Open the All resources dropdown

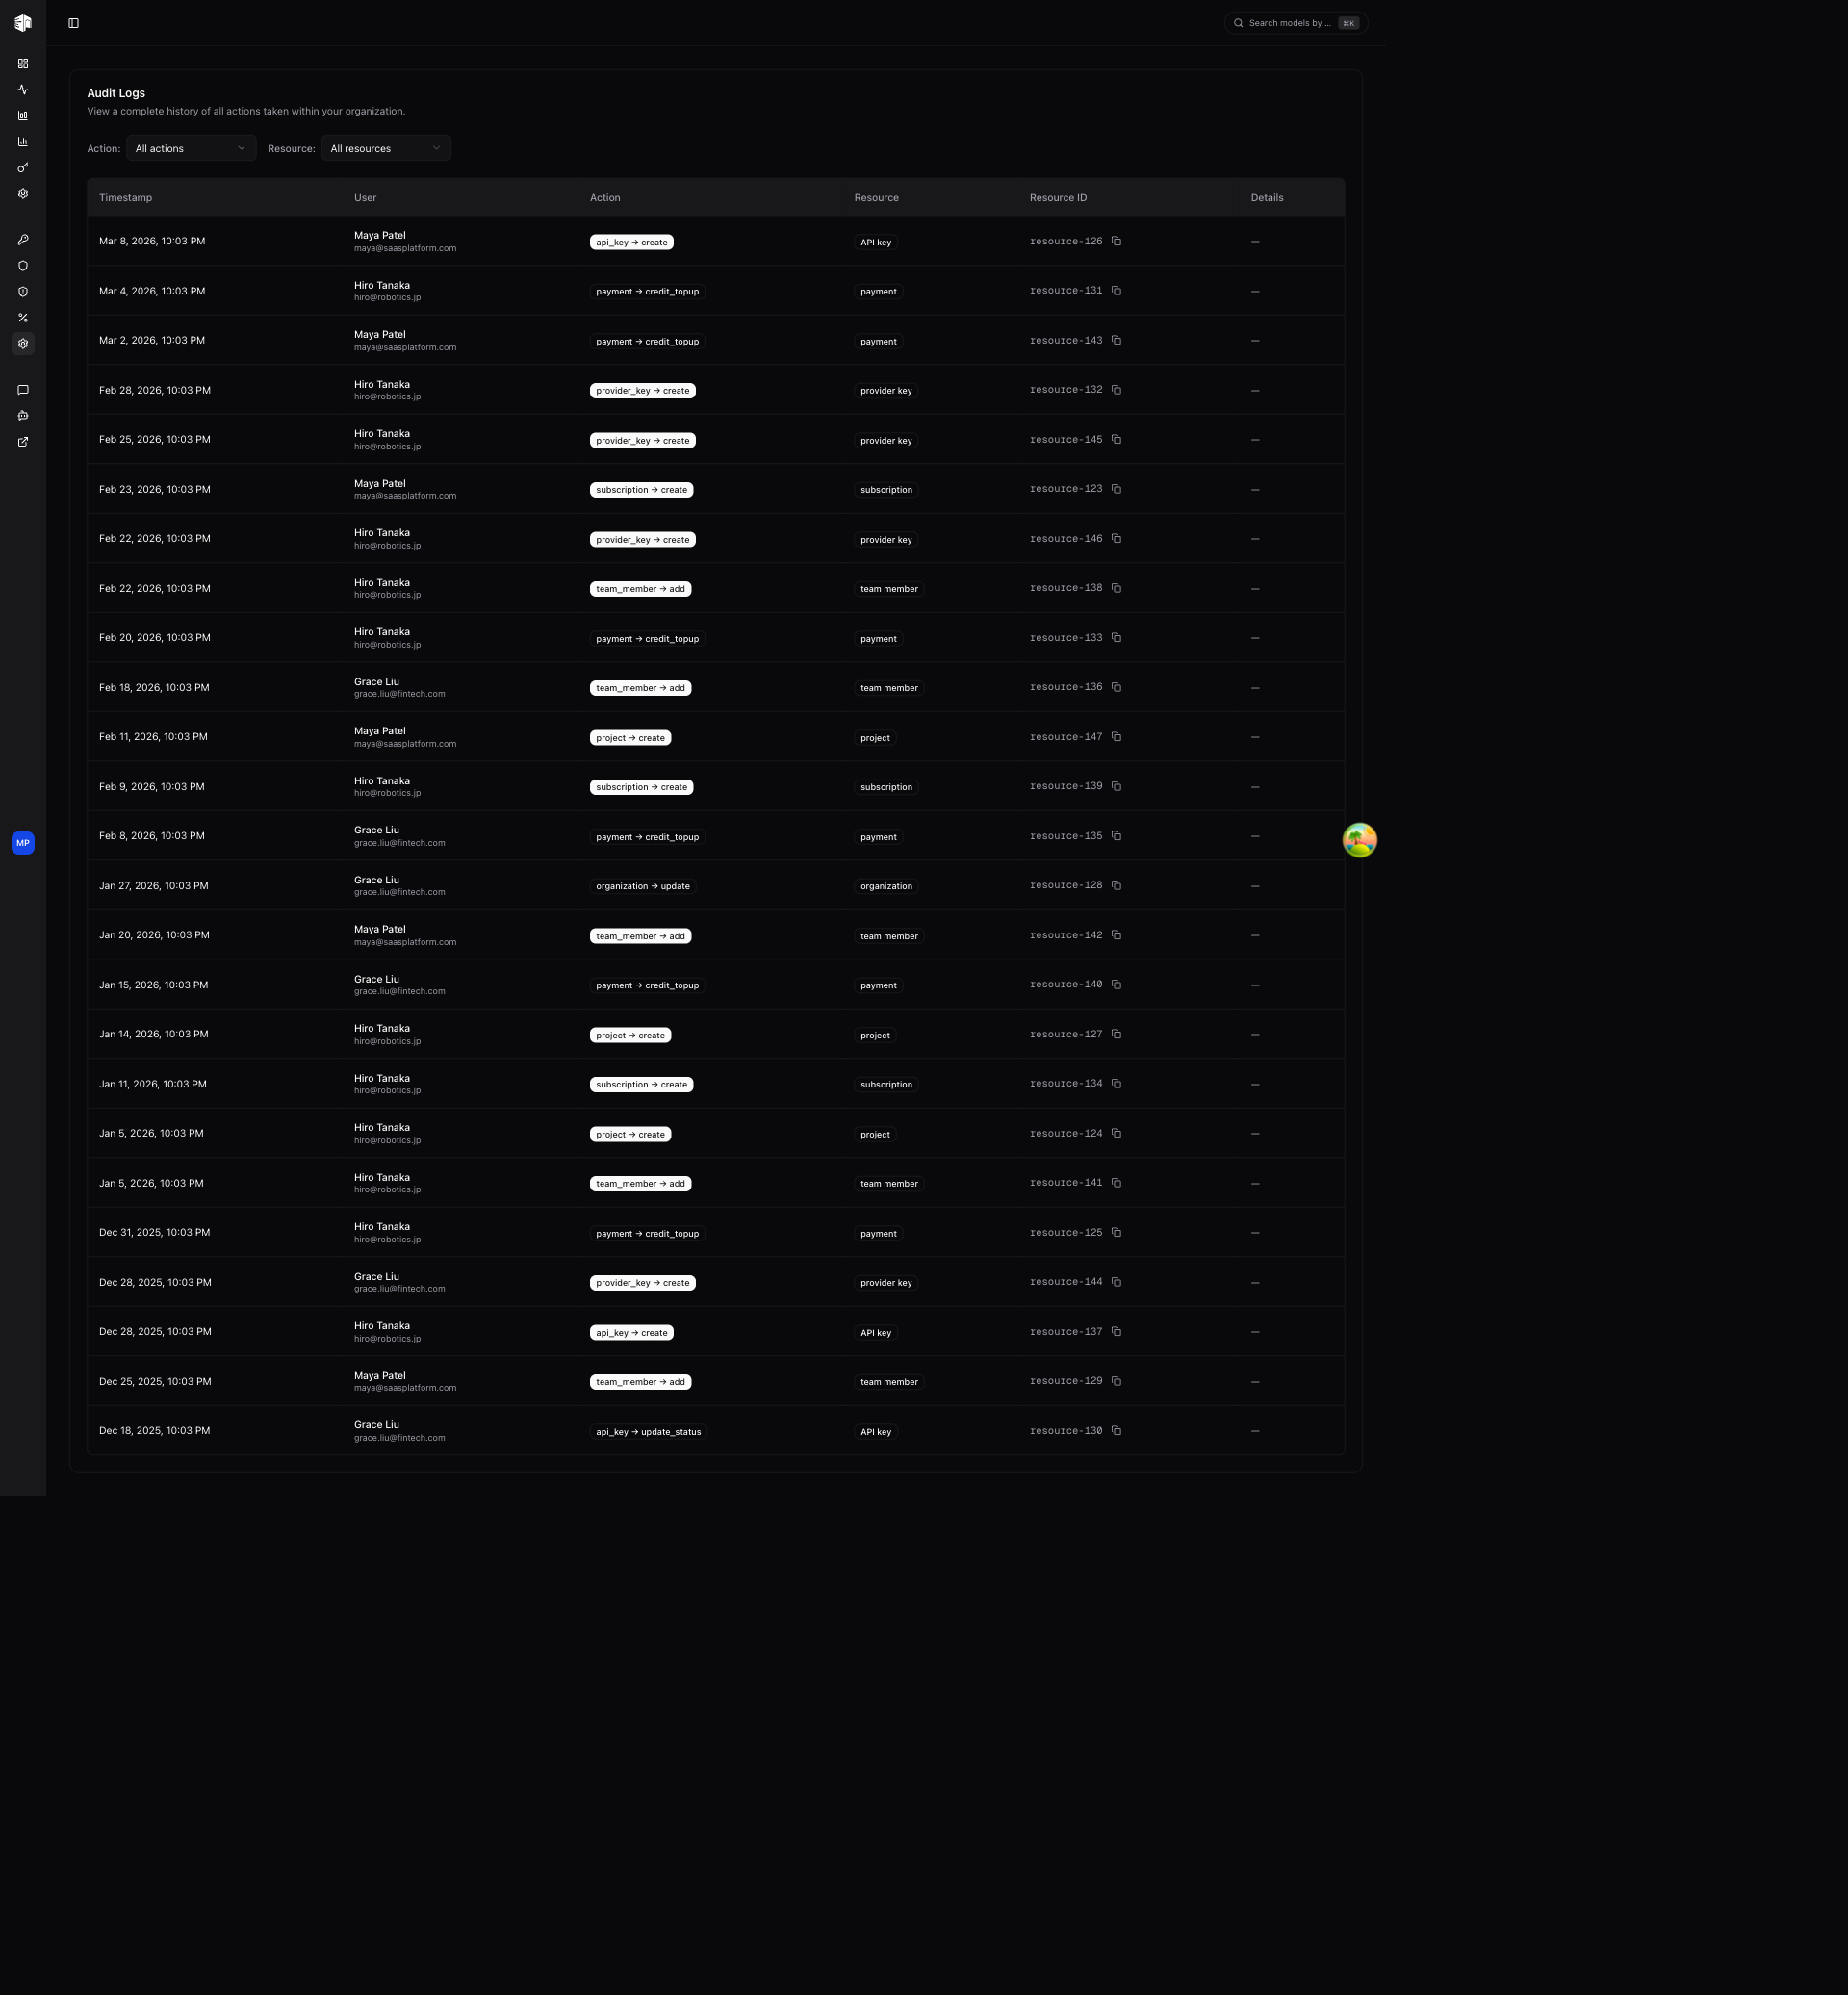pyautogui.click(x=385, y=148)
